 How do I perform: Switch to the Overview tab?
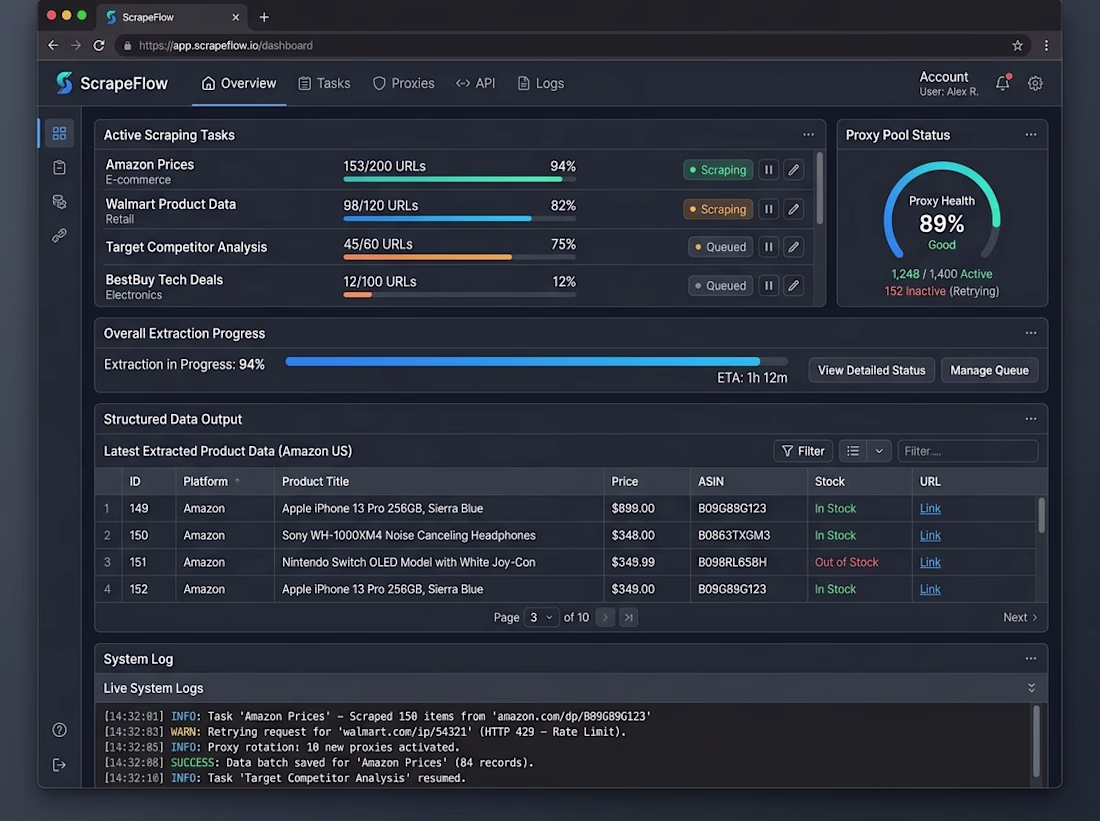[239, 84]
